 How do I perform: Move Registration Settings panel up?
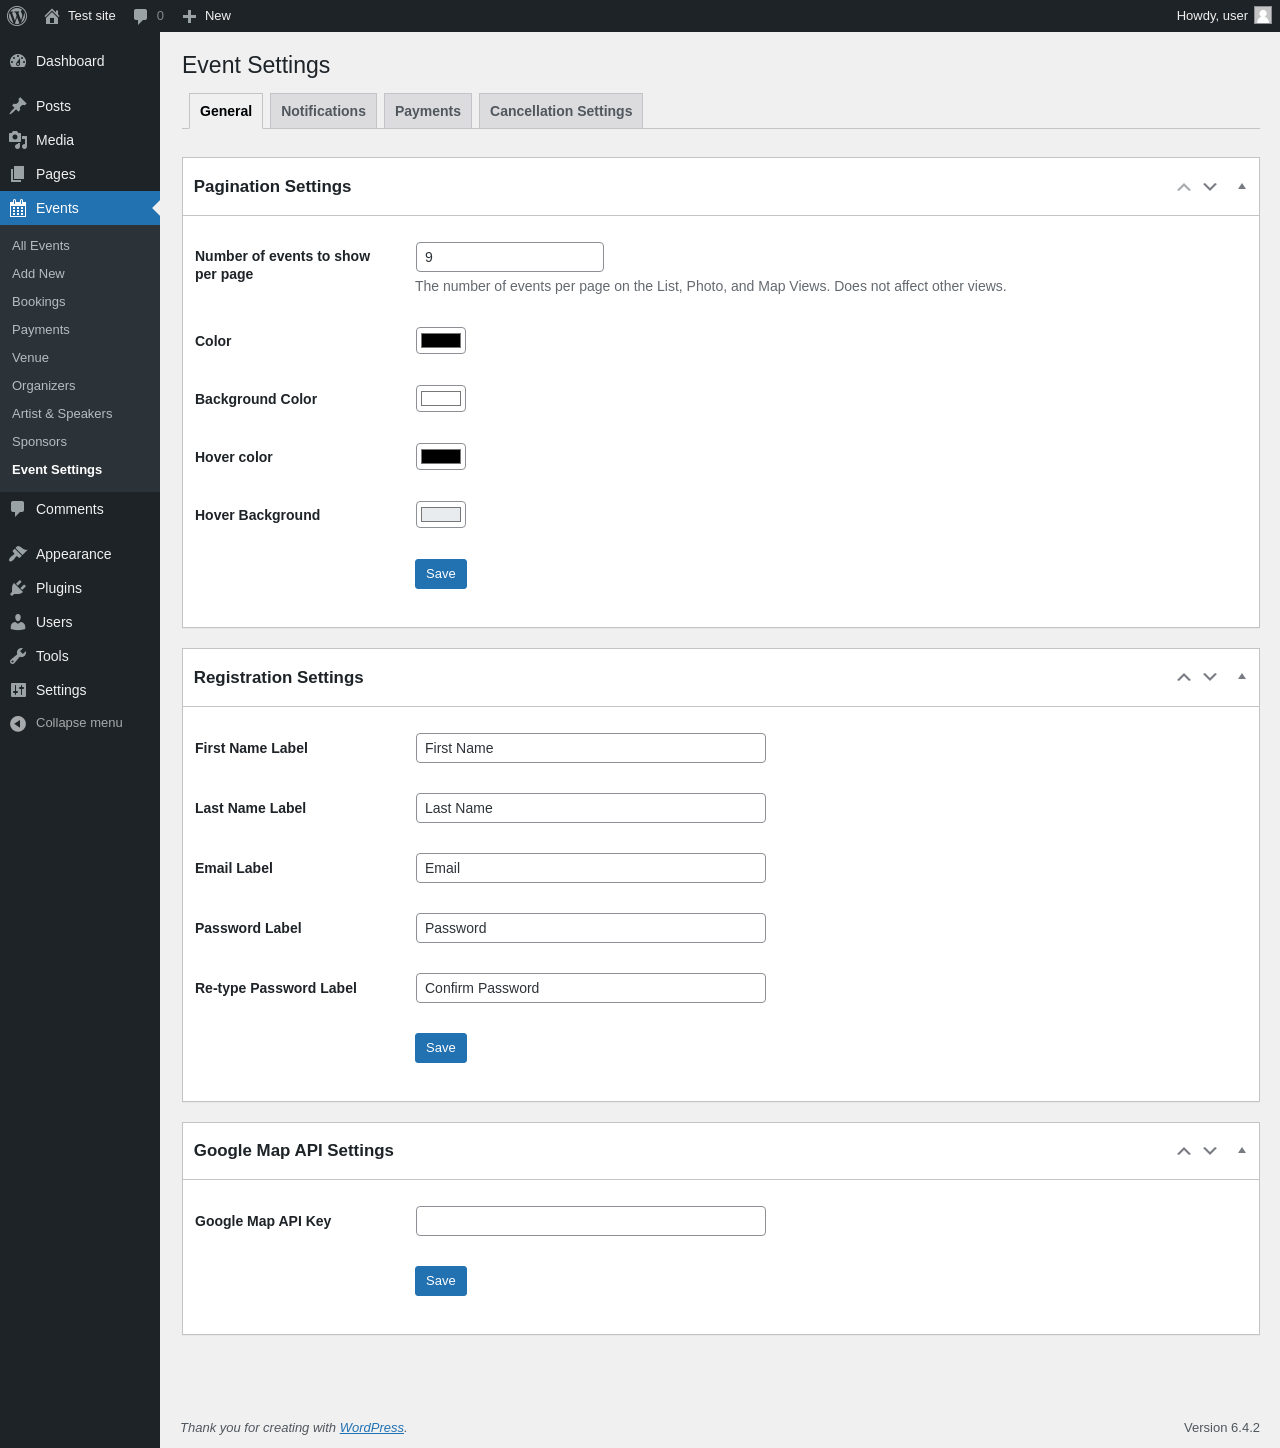pyautogui.click(x=1184, y=677)
